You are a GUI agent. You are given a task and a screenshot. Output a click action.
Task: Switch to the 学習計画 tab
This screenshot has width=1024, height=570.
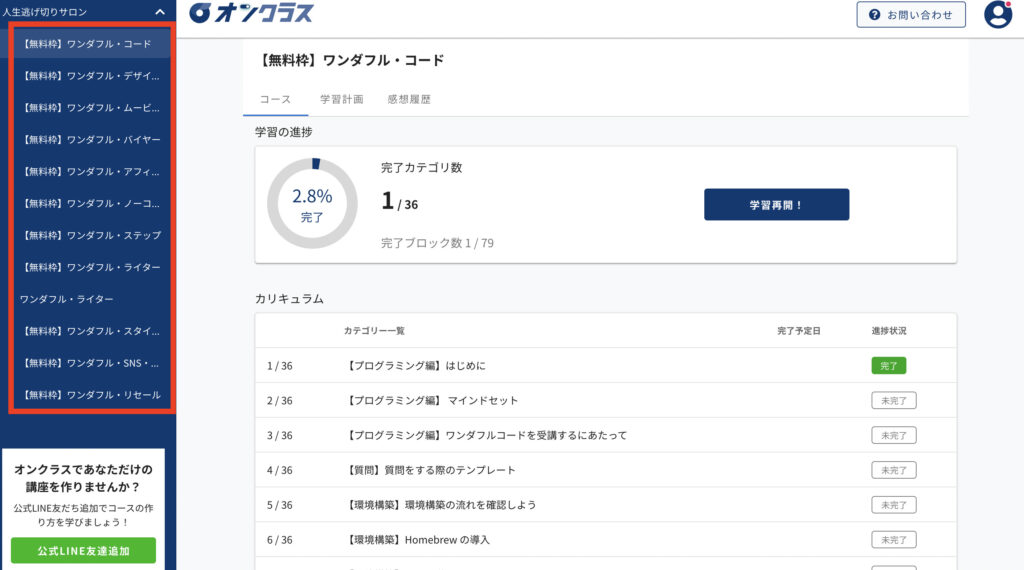coord(341,100)
